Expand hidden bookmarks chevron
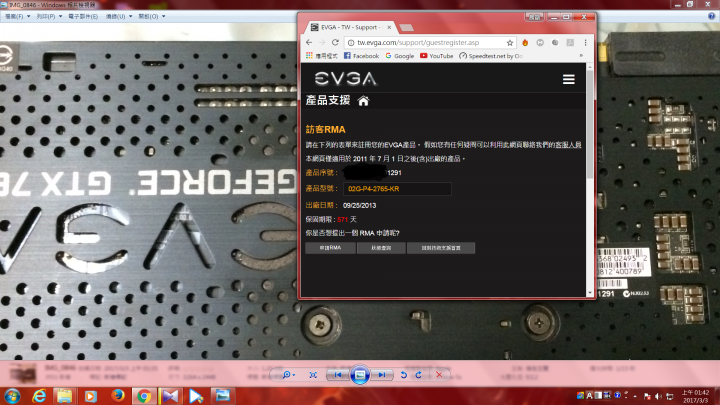Viewport: 720px width, 405px height. tap(581, 56)
